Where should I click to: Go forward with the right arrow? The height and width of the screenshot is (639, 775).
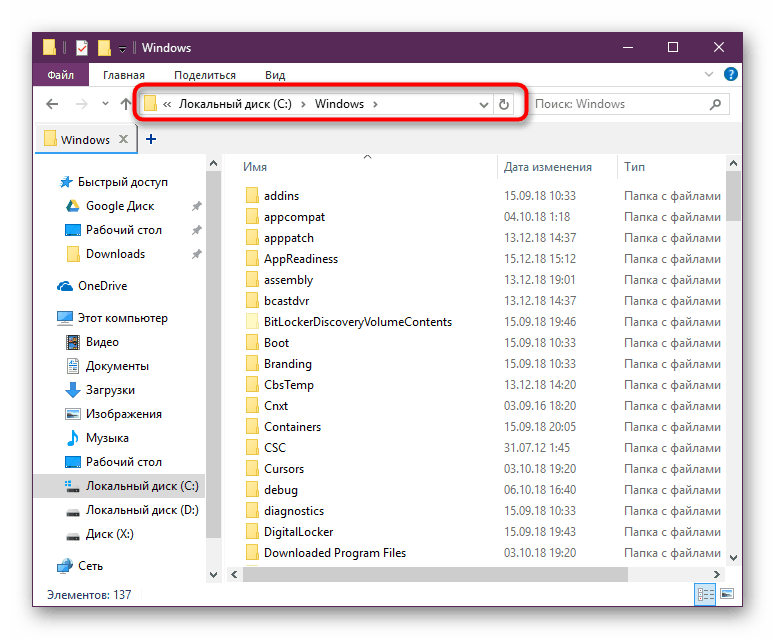82,104
